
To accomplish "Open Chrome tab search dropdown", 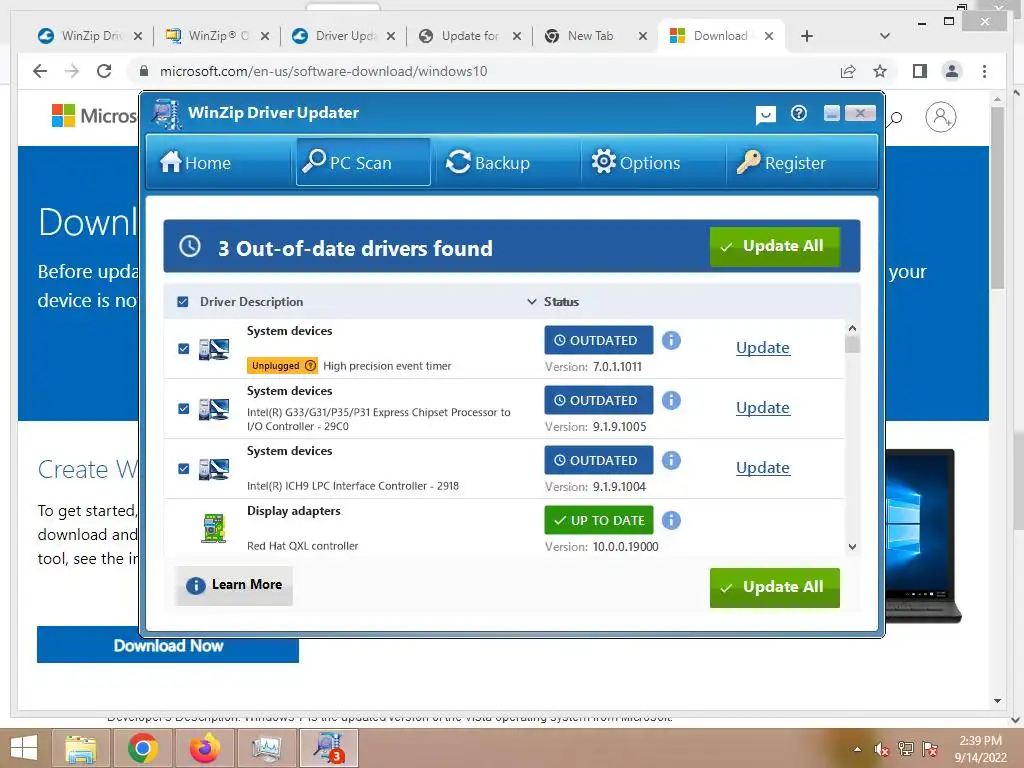I will coord(885,36).
